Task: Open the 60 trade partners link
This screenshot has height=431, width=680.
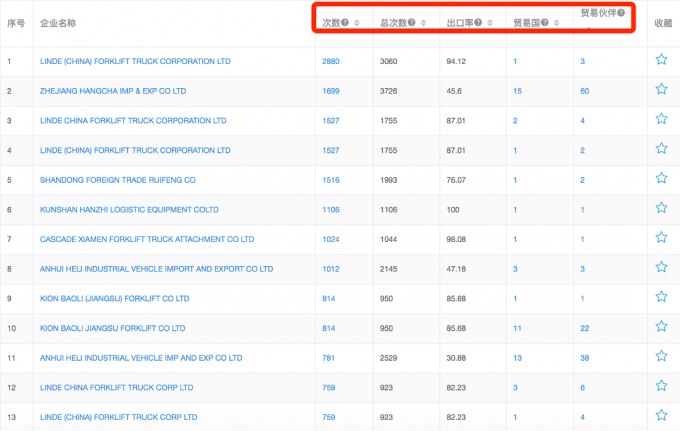Action: point(585,91)
